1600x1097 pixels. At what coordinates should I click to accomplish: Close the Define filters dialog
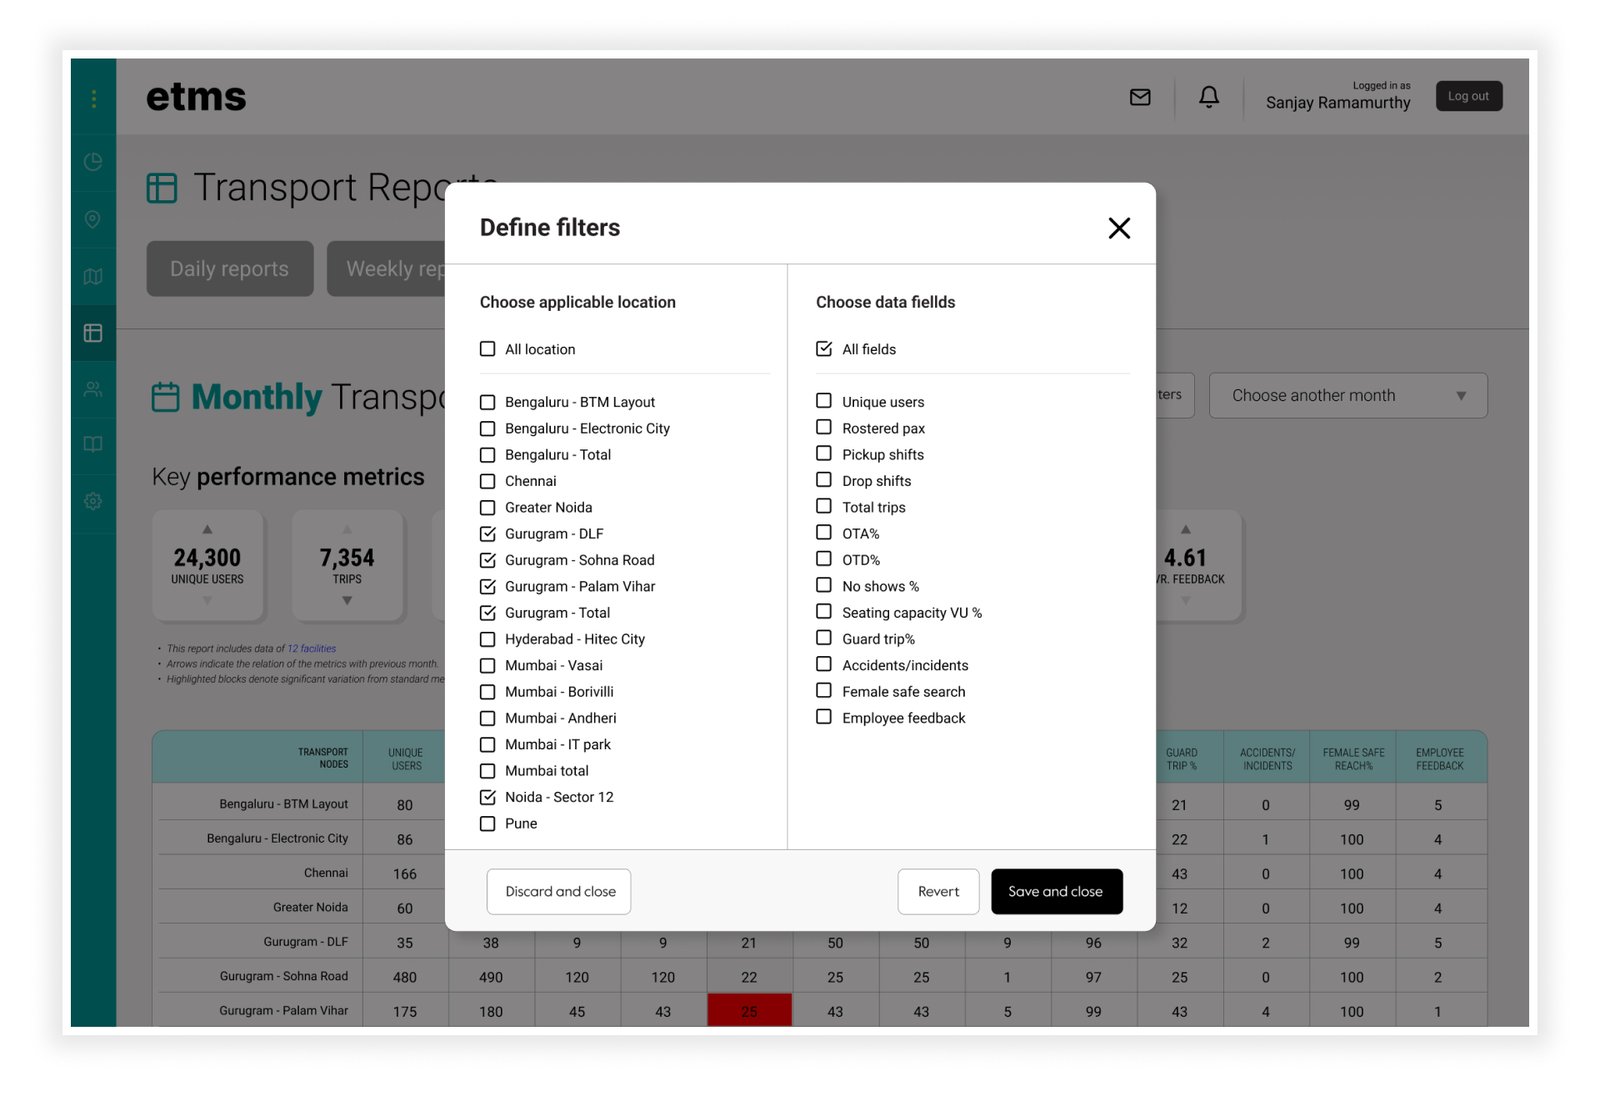coord(1119,228)
